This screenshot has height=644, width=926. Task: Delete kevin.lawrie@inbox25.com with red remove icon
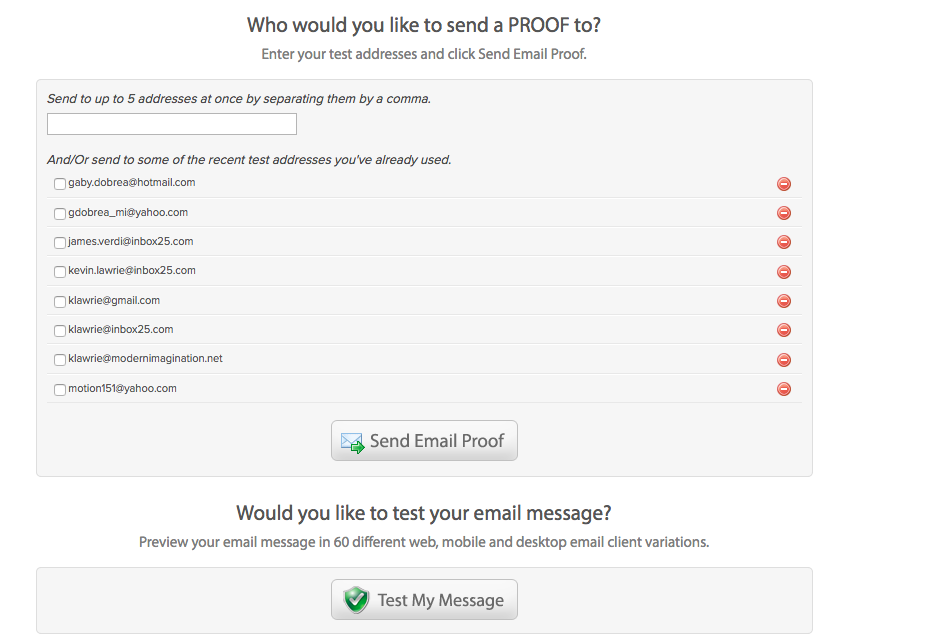pyautogui.click(x=784, y=272)
